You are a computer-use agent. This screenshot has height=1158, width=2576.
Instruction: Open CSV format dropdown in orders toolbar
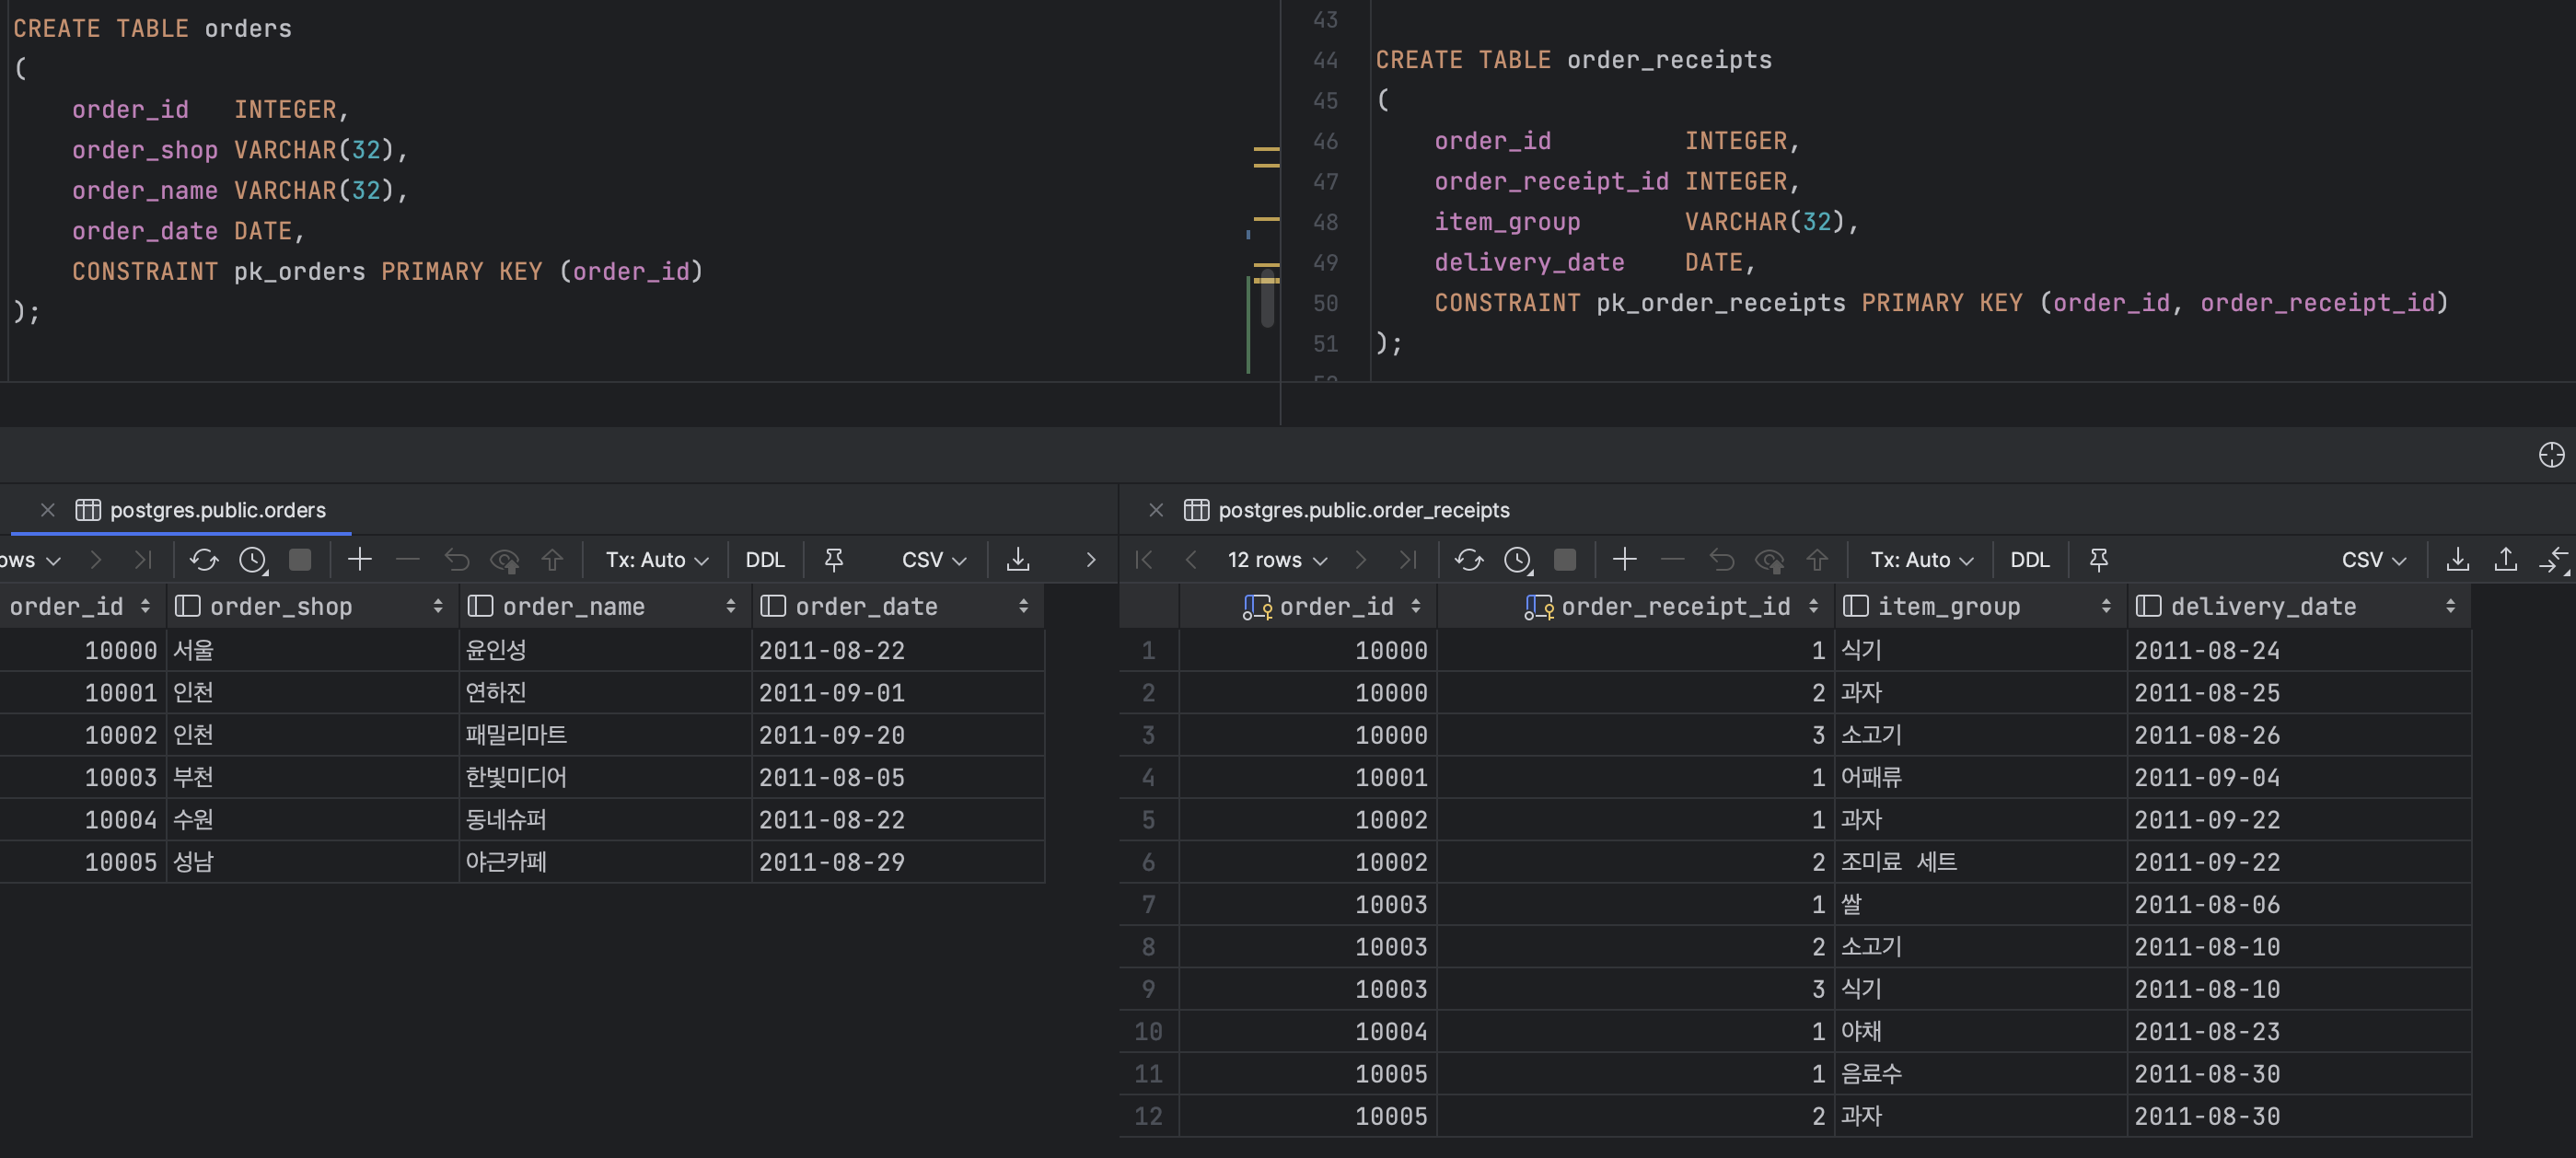(934, 560)
